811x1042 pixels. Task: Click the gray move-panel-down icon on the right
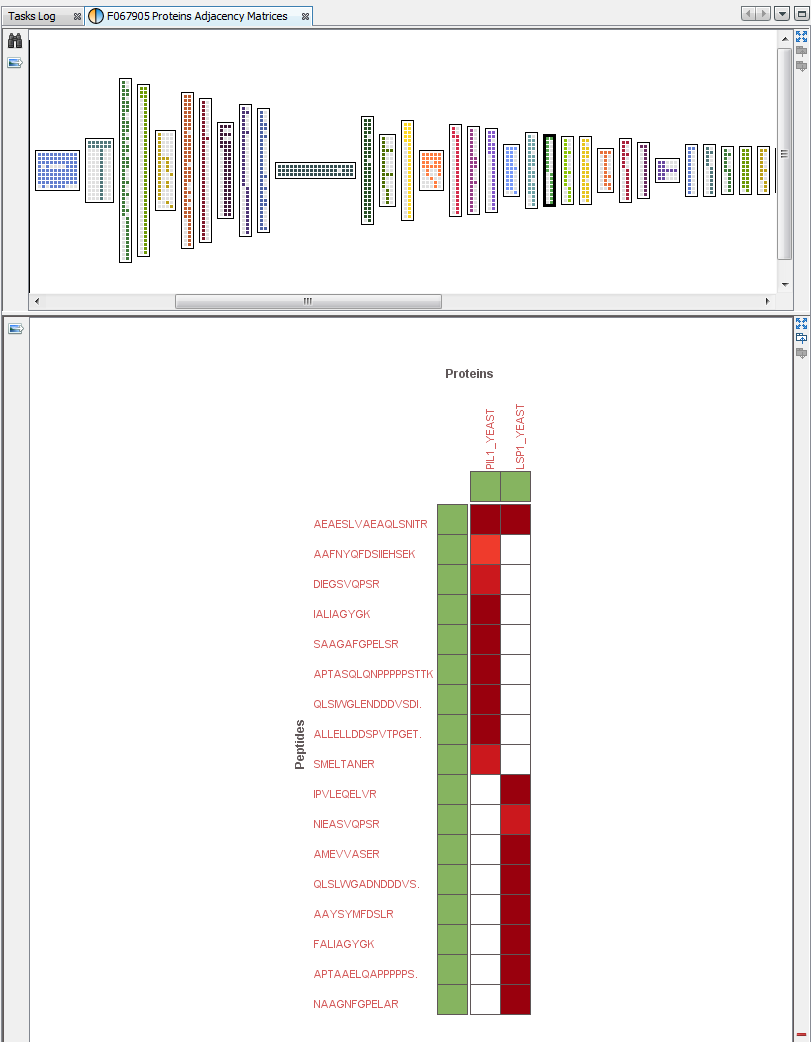pos(802,67)
